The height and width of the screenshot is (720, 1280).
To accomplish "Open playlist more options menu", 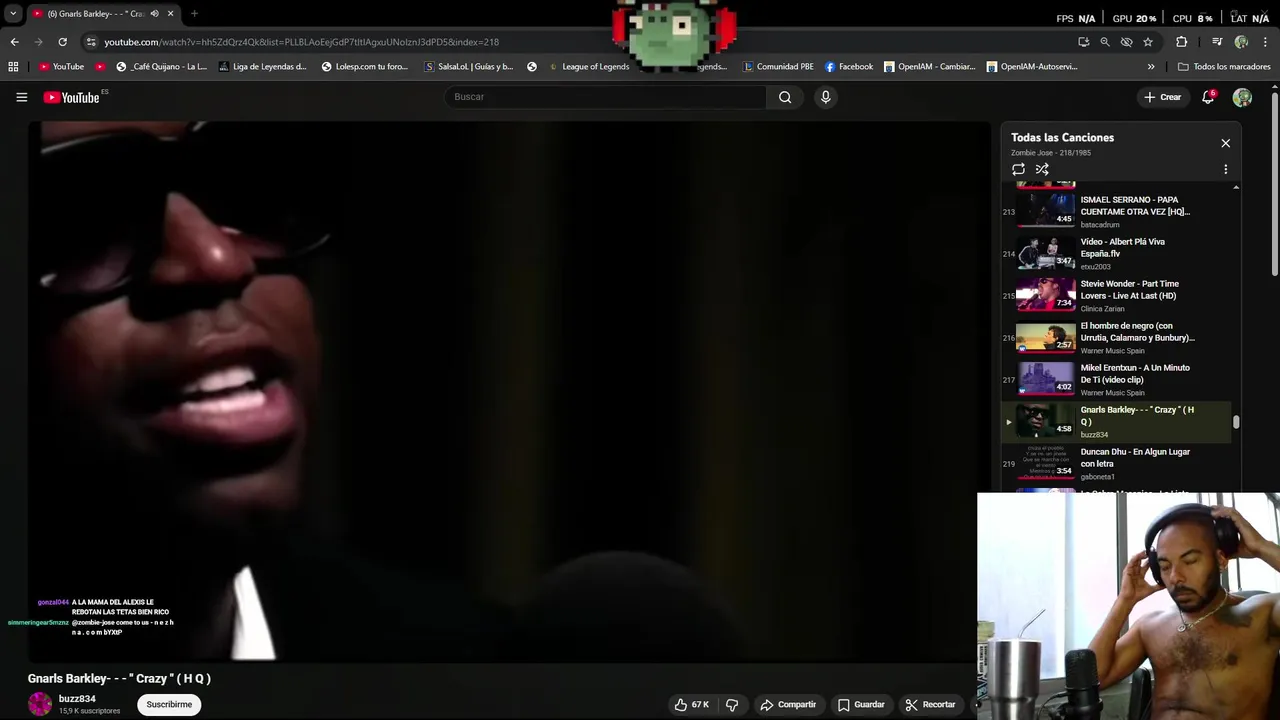I will (1225, 169).
